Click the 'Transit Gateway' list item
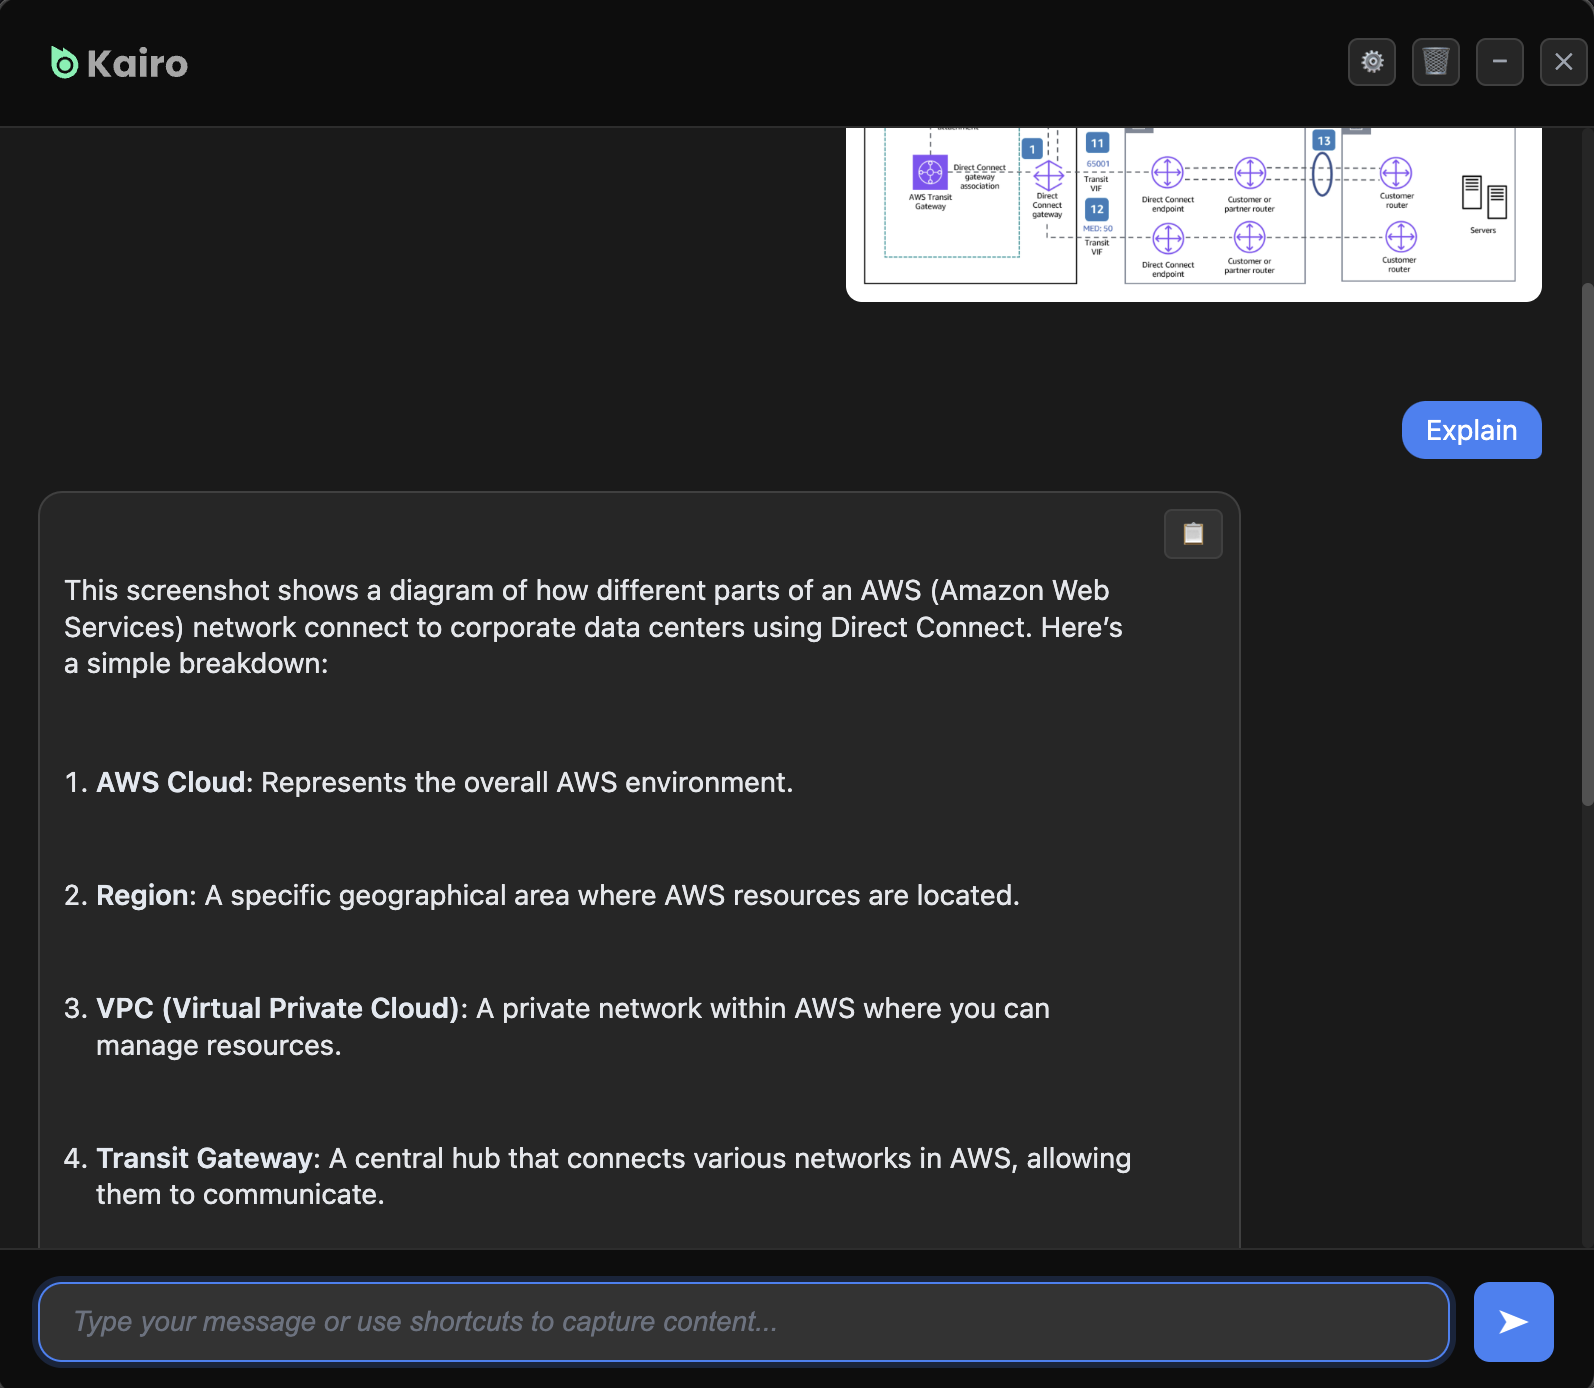The width and height of the screenshot is (1594, 1388). click(597, 1176)
